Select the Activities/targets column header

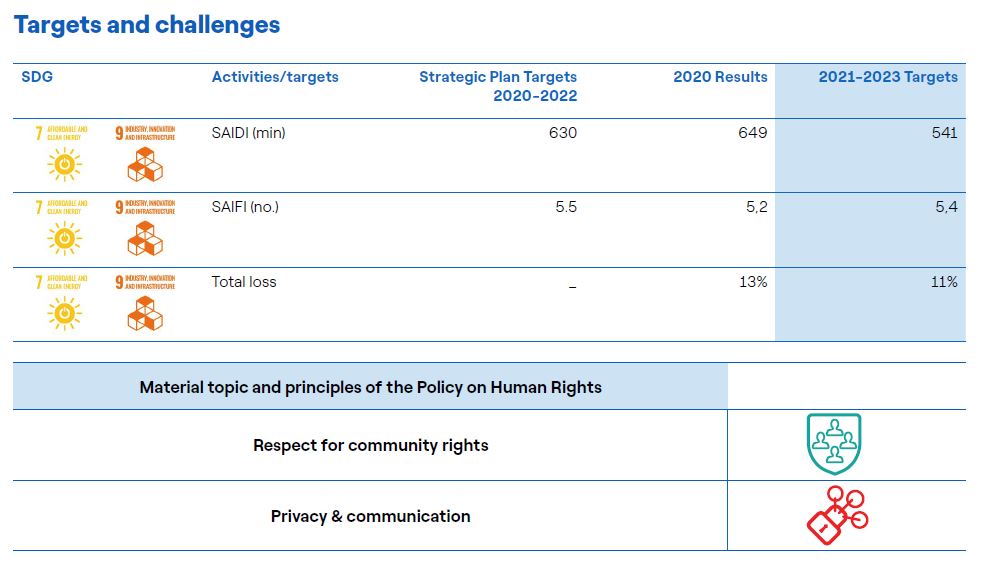[x=275, y=77]
